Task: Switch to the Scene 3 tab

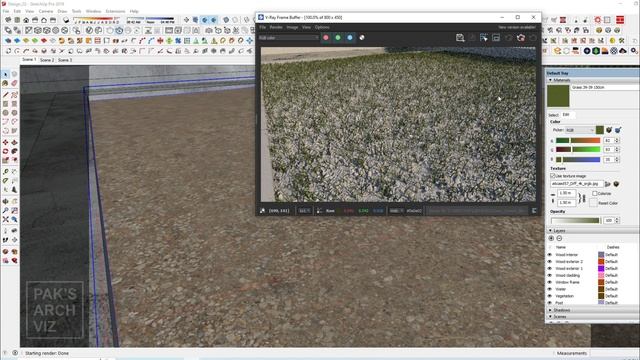Action: tap(65, 60)
